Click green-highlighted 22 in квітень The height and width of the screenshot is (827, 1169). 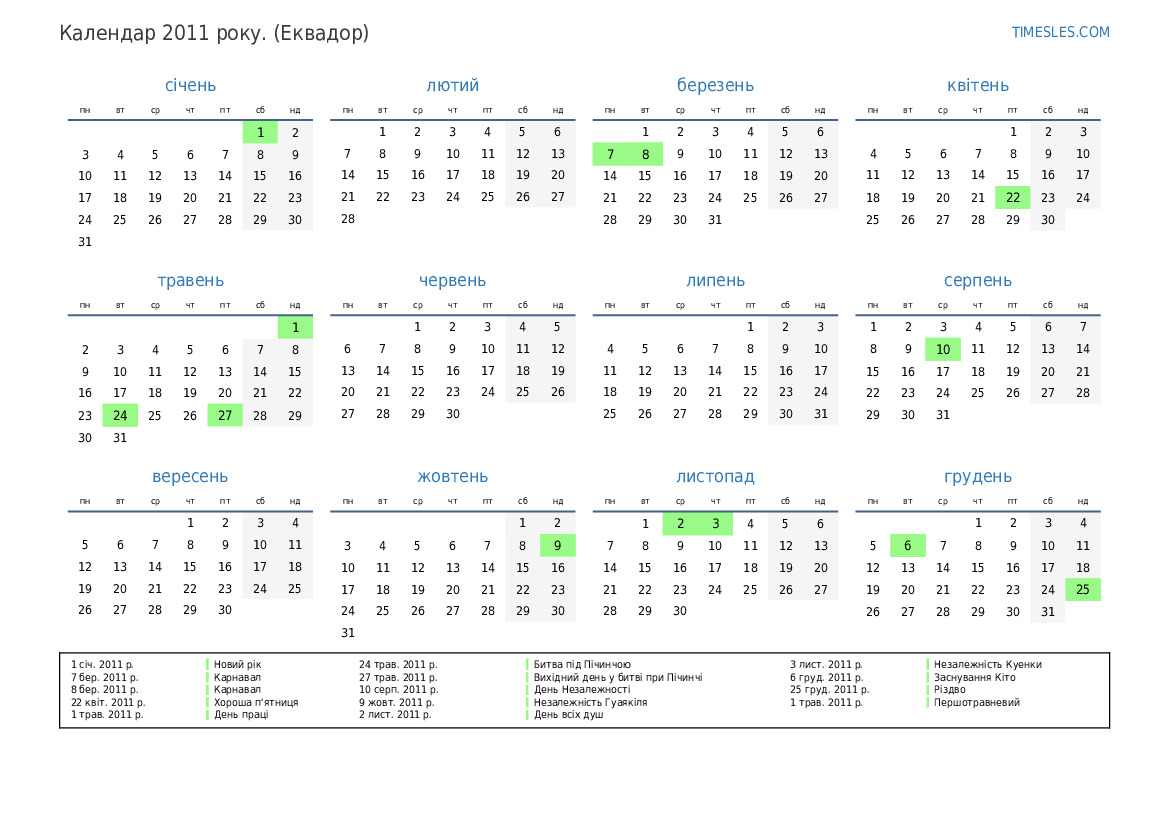[1012, 198]
